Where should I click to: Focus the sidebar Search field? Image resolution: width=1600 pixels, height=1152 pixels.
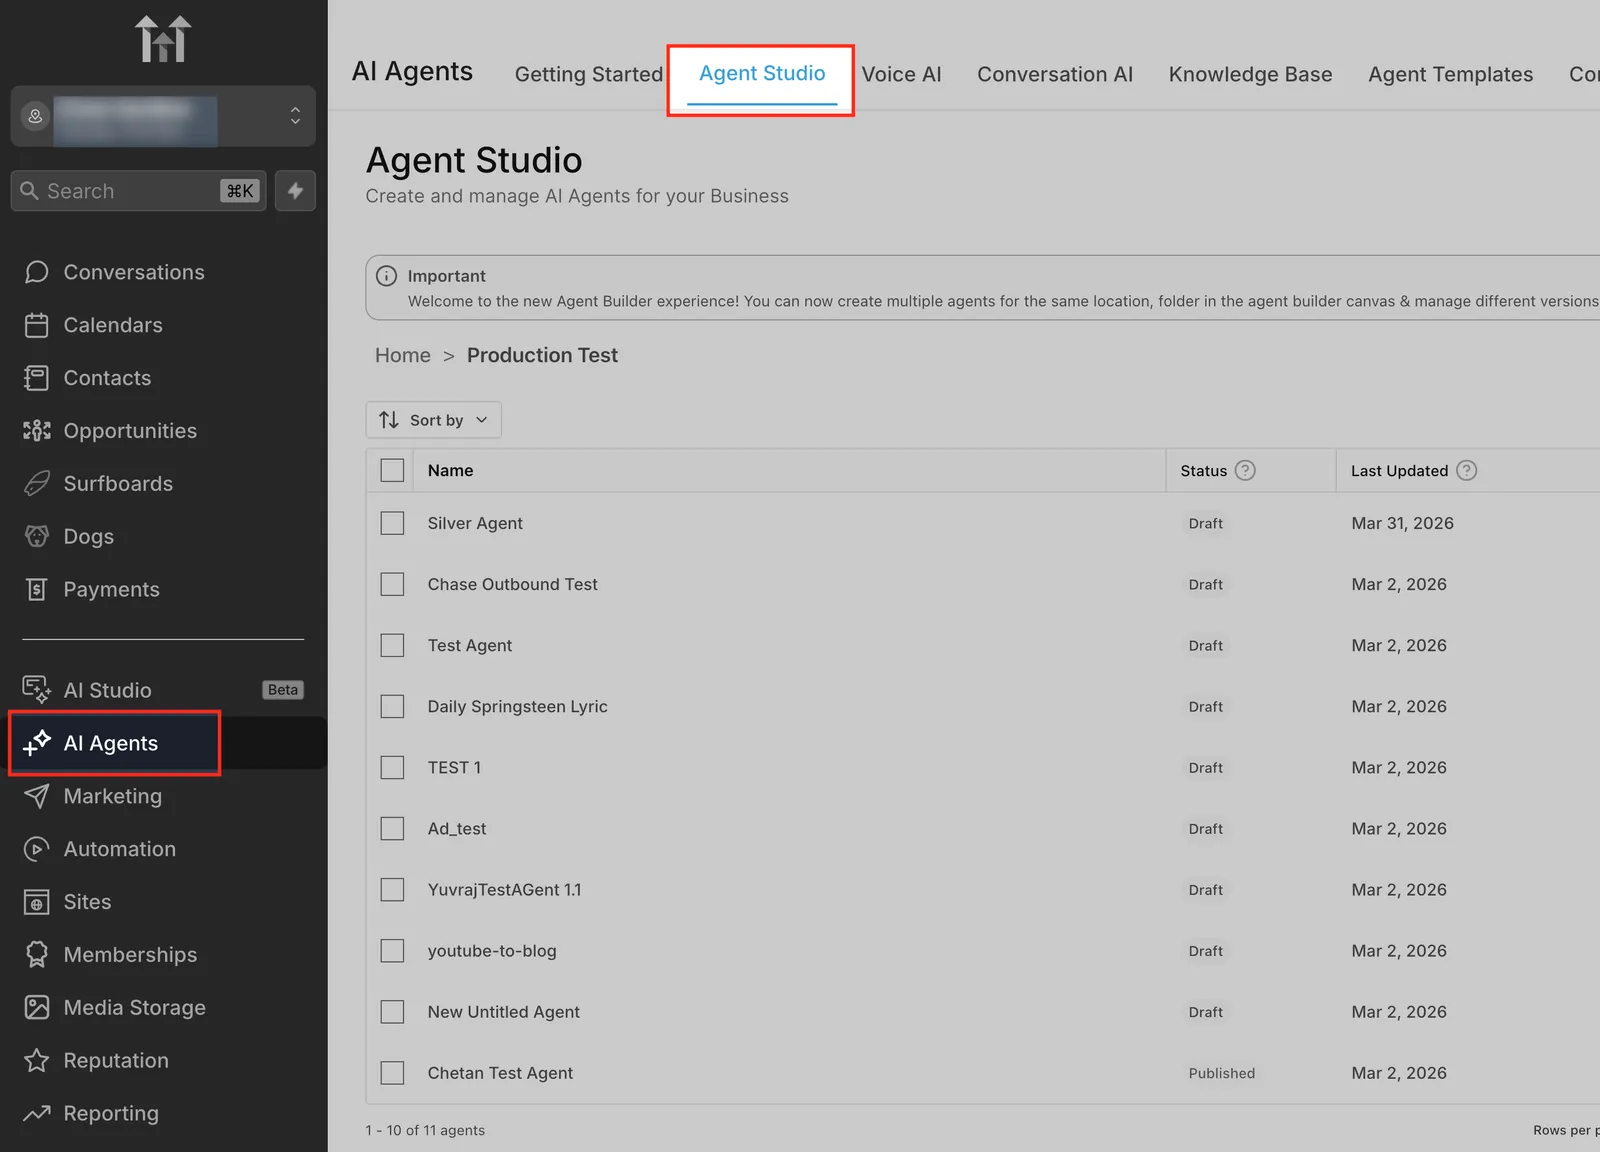[x=138, y=191]
